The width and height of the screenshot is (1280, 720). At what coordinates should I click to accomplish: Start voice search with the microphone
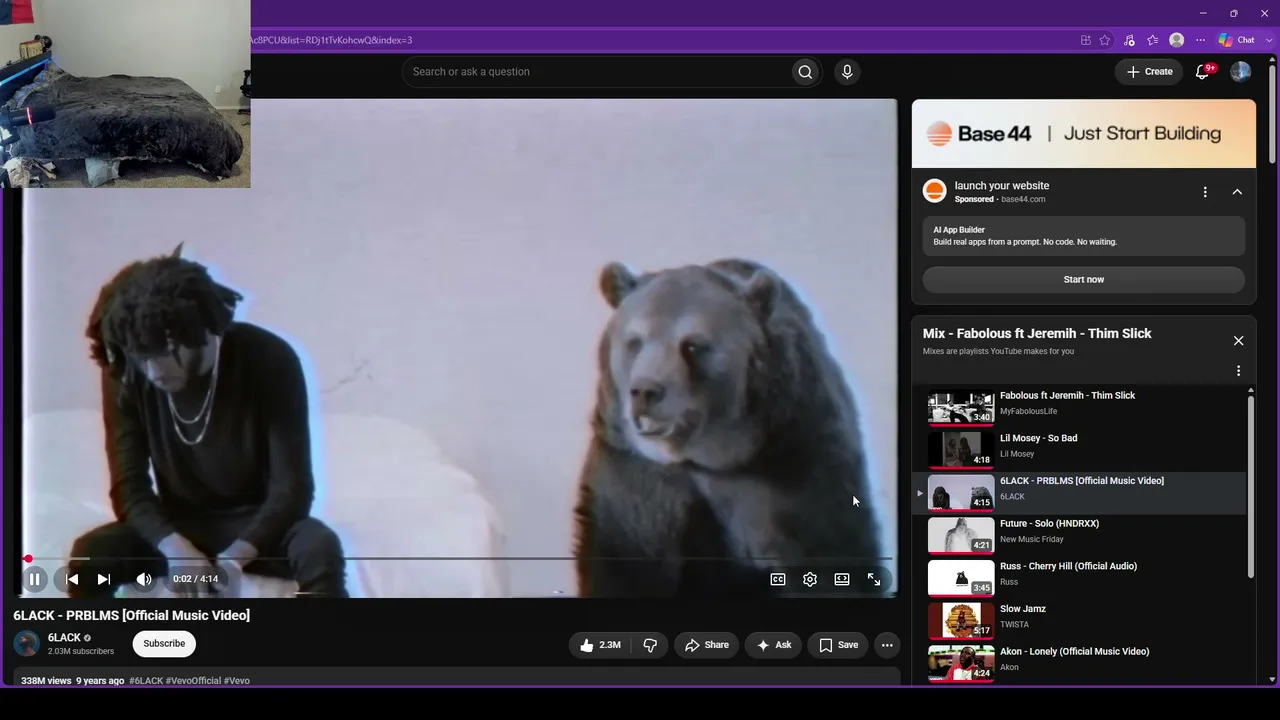847,72
